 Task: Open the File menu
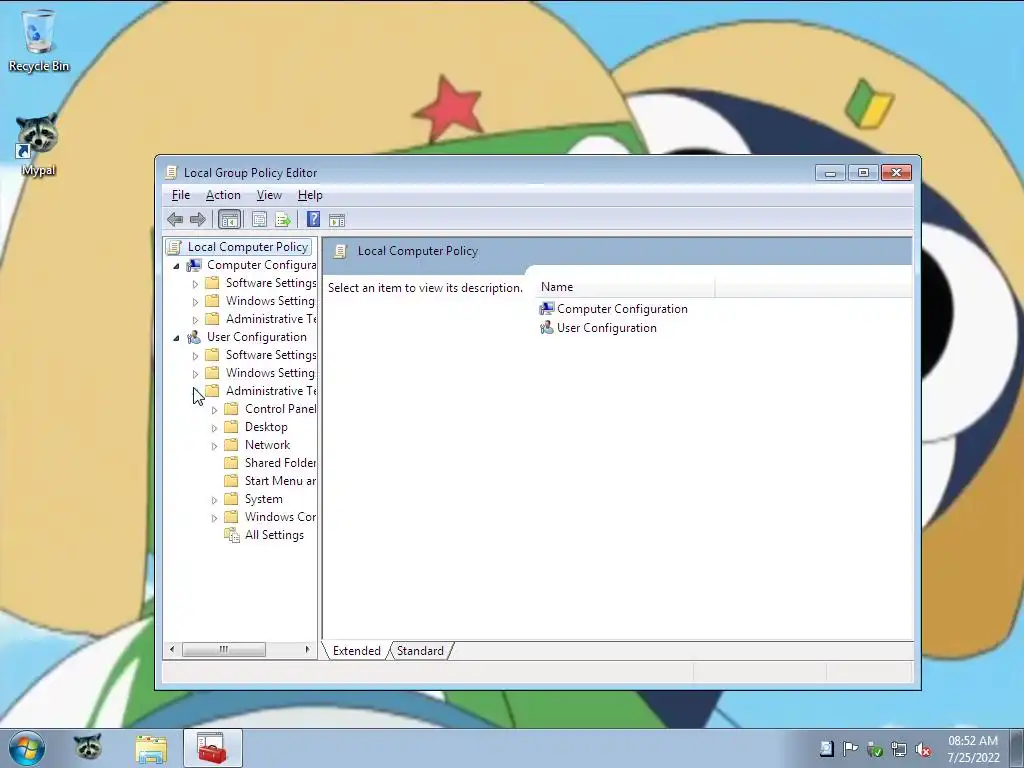point(181,195)
